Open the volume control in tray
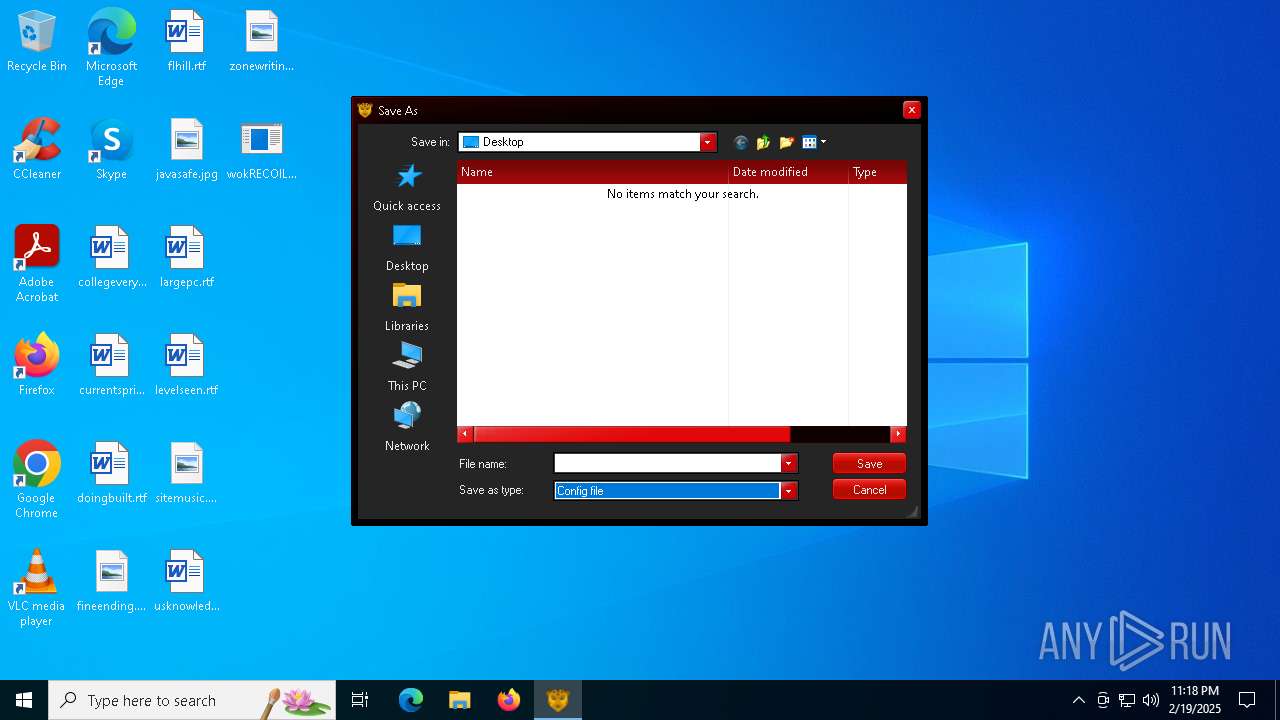This screenshot has width=1280, height=720. 1151,700
